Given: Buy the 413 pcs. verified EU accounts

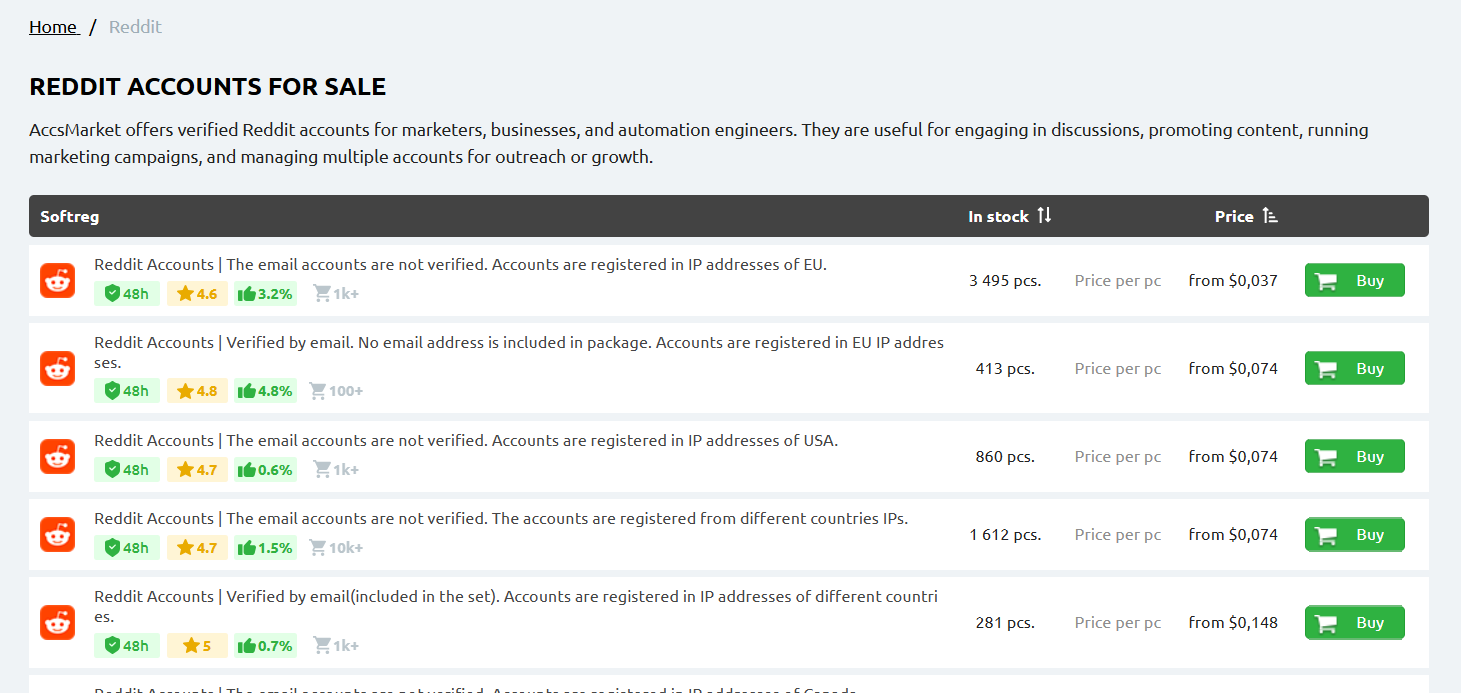Looking at the screenshot, I should (x=1354, y=368).
